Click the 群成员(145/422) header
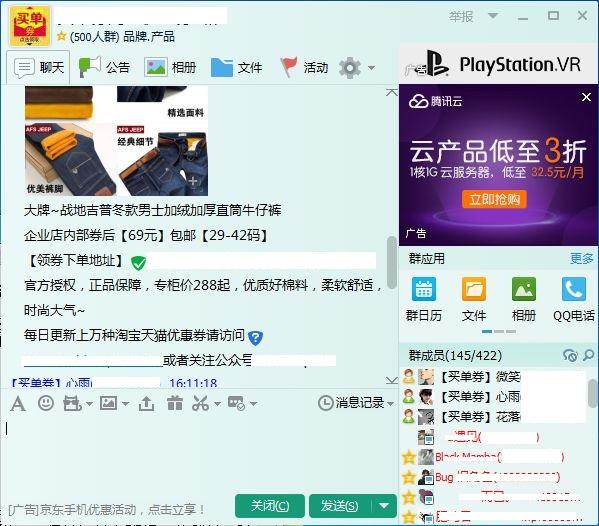The width and height of the screenshot is (599, 526). point(455,356)
